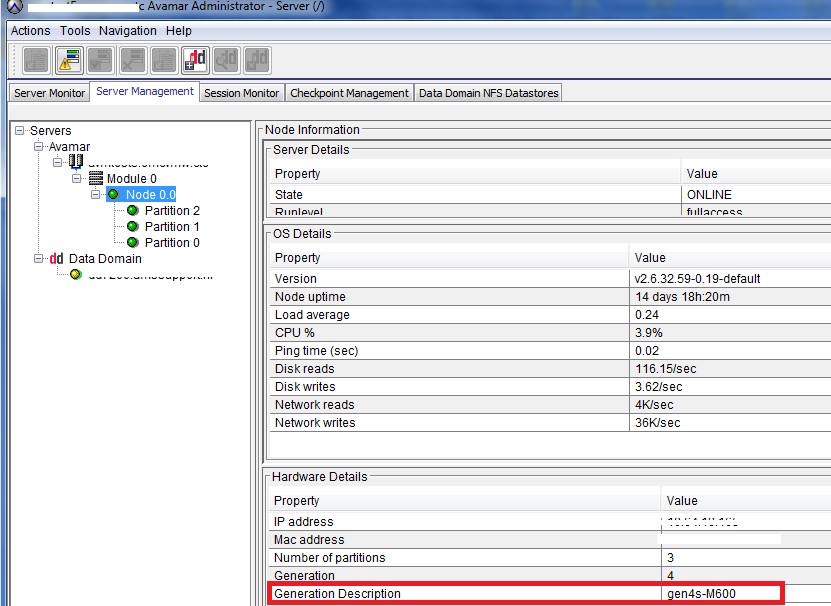Collapse the server rack node under Avamar
The image size is (831, 606).
[x=58, y=162]
